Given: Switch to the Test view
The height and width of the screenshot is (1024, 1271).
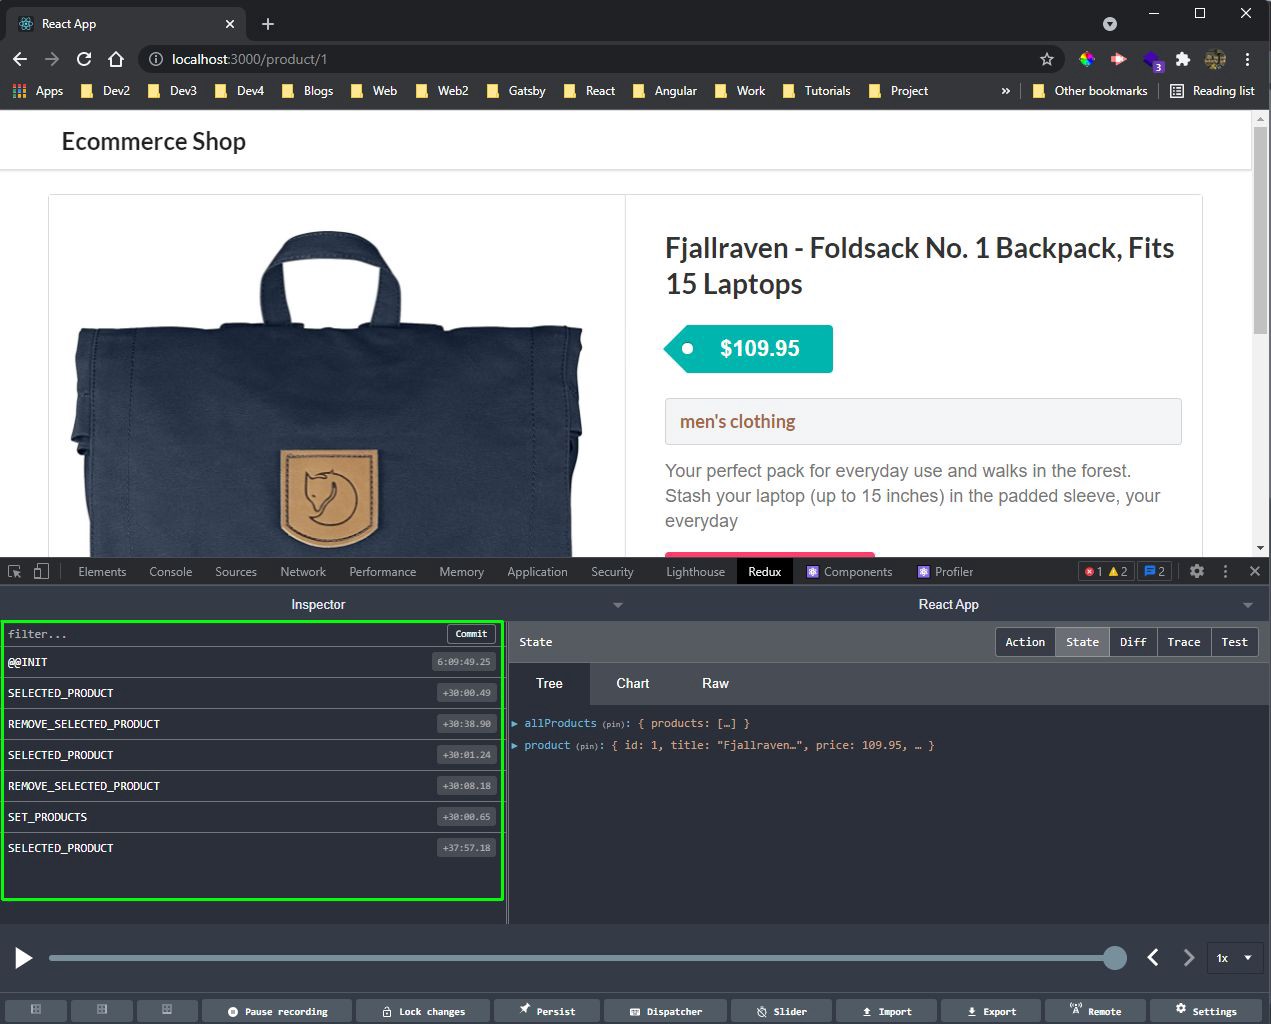Looking at the screenshot, I should click(1235, 642).
